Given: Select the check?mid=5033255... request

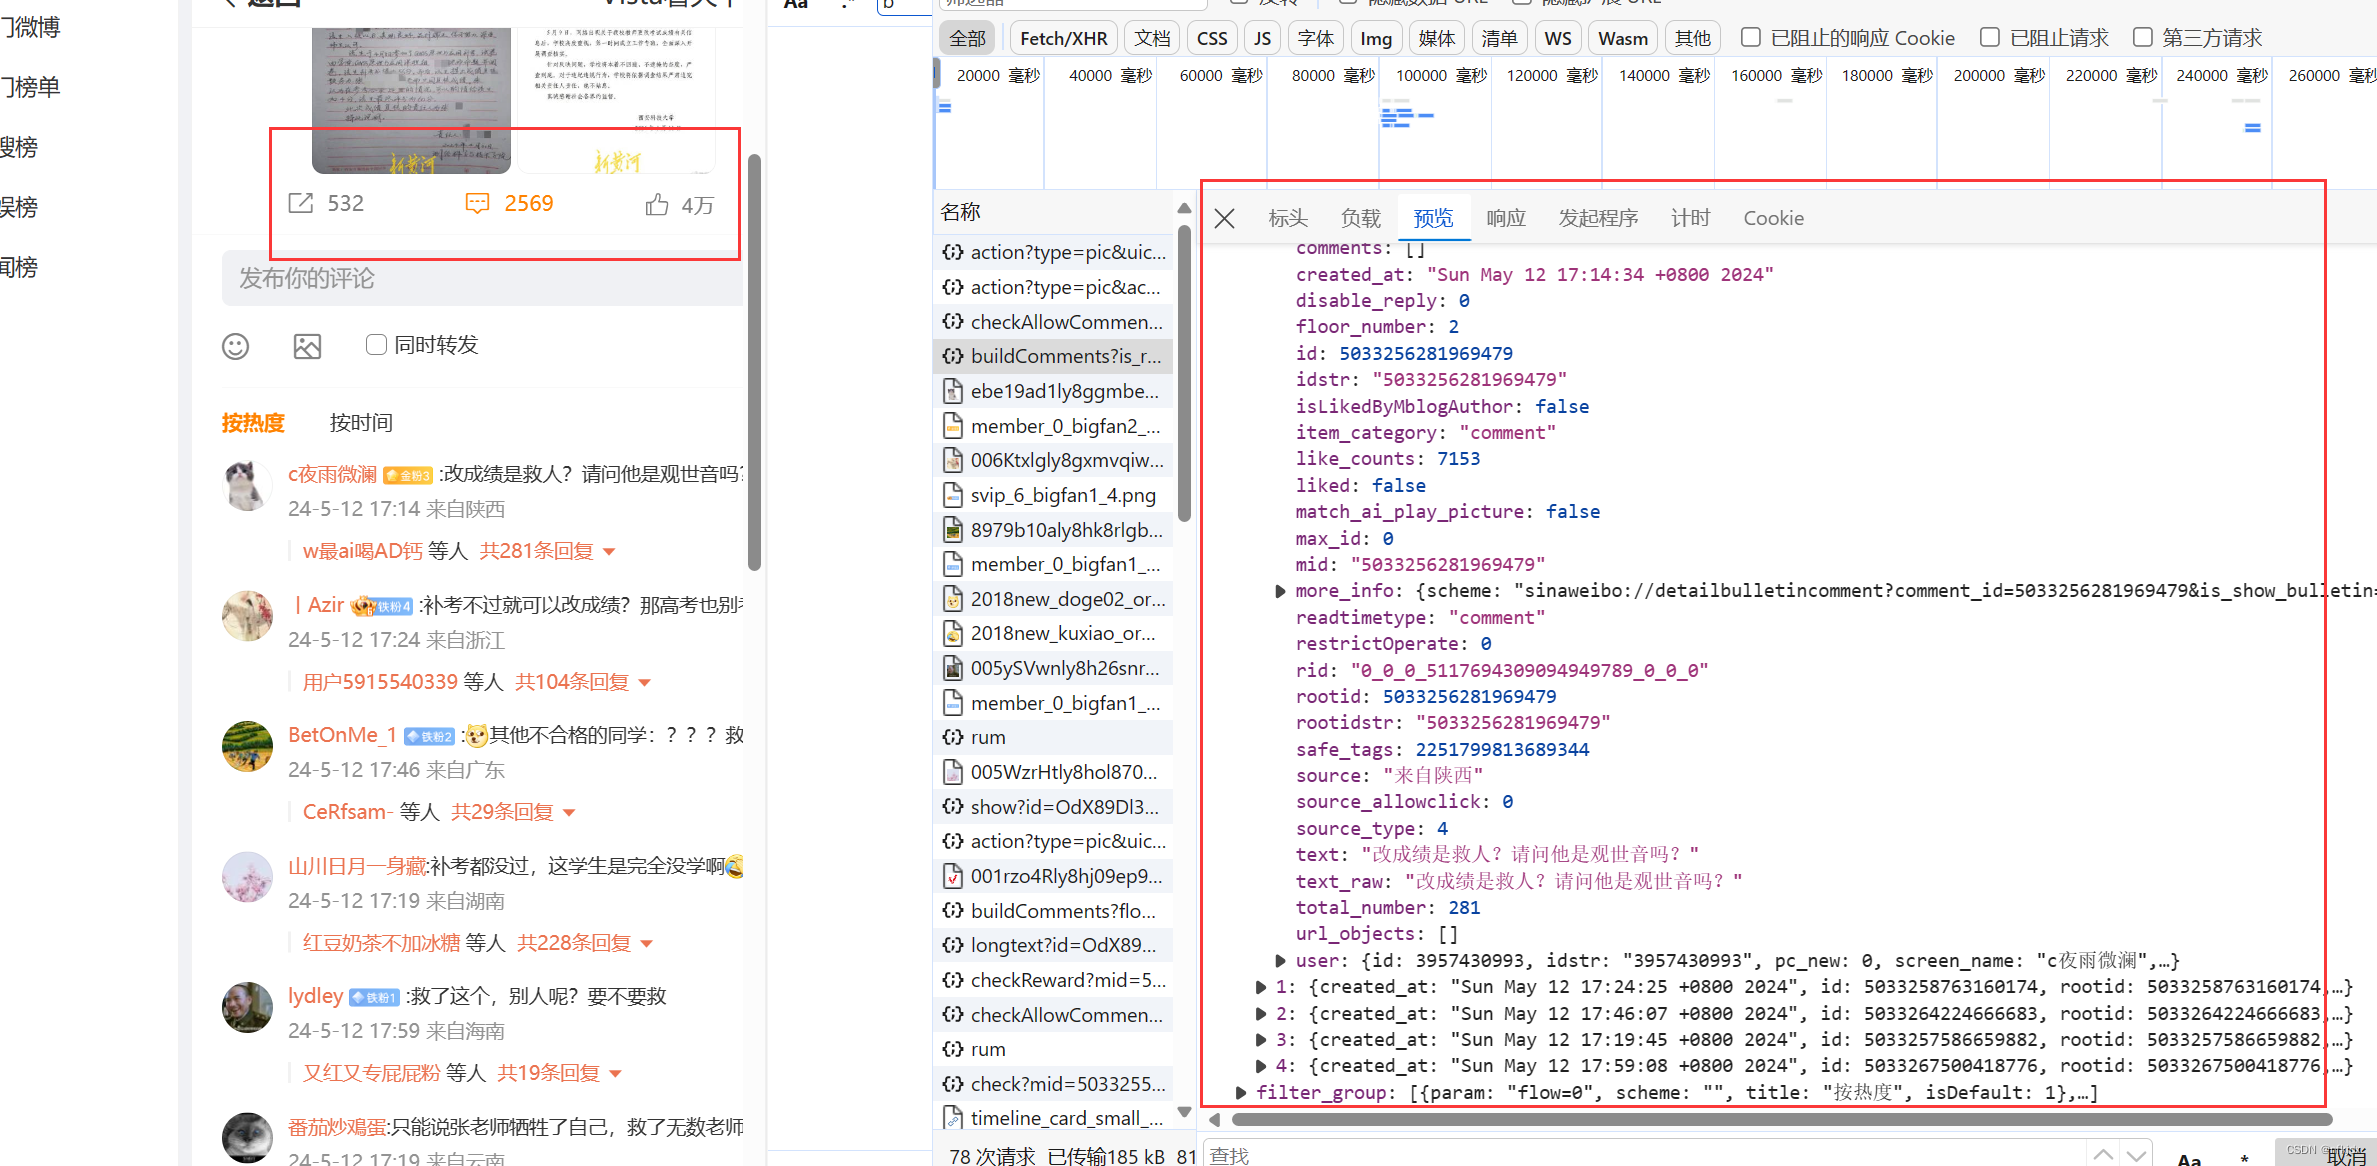Looking at the screenshot, I should point(1053,1084).
